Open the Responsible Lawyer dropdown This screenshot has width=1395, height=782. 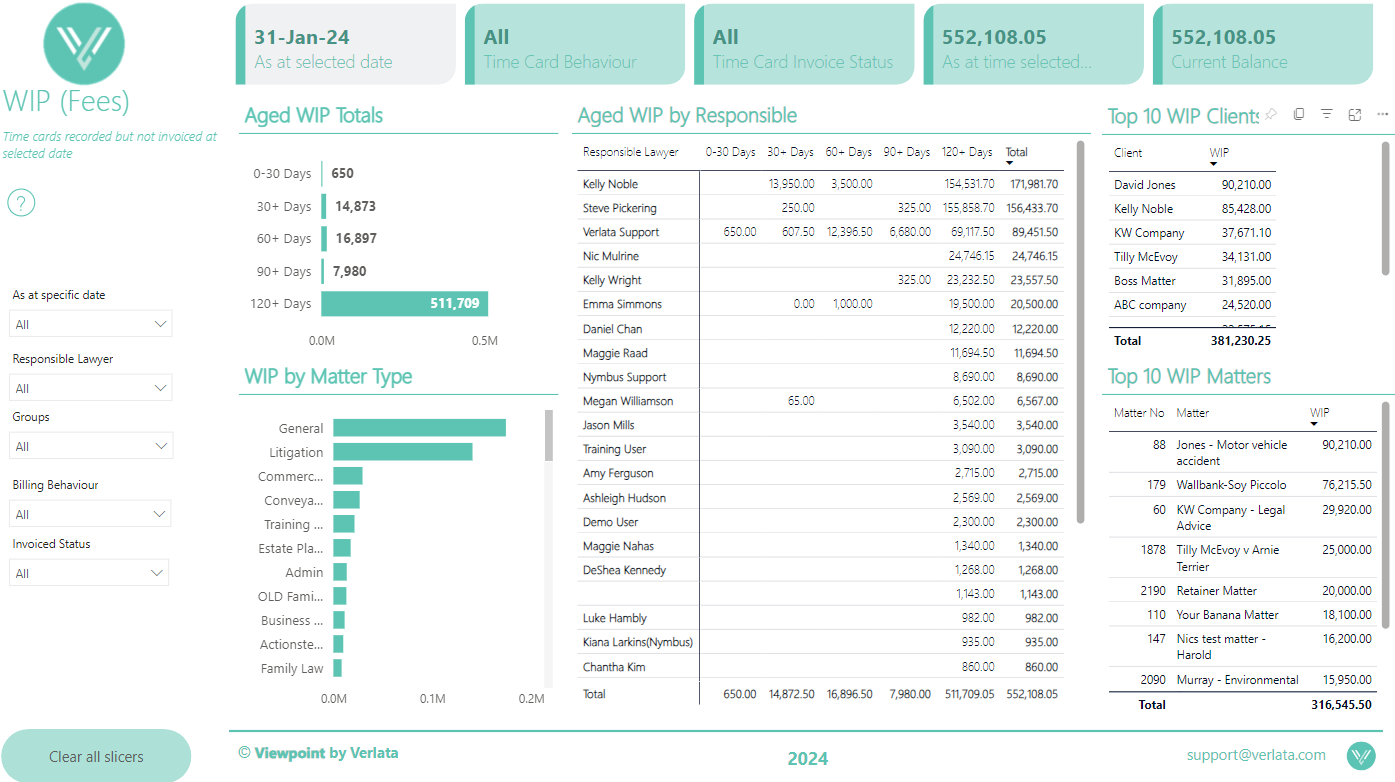tap(90, 388)
